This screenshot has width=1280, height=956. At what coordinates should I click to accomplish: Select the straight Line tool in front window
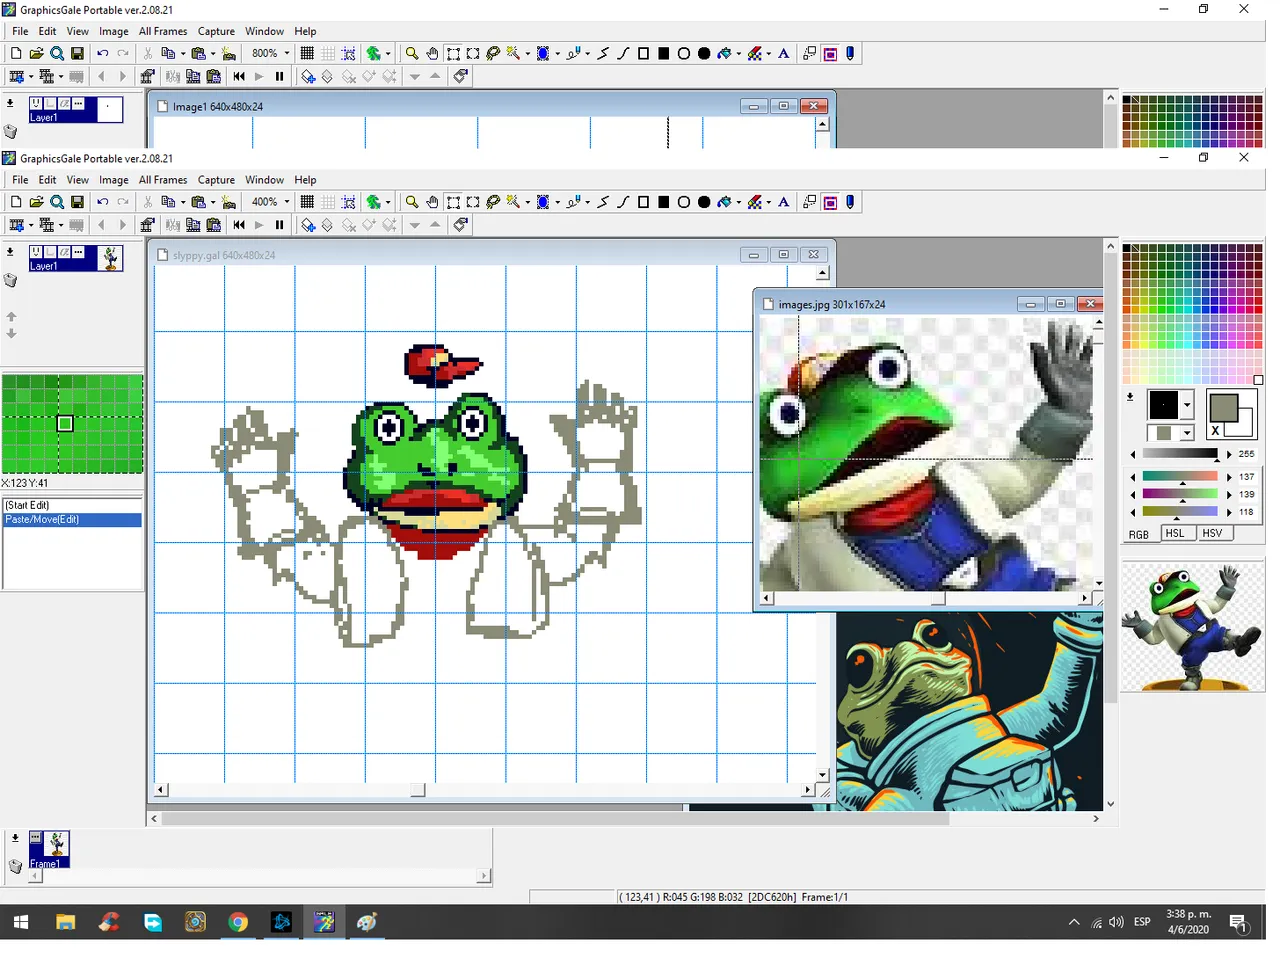click(x=603, y=202)
